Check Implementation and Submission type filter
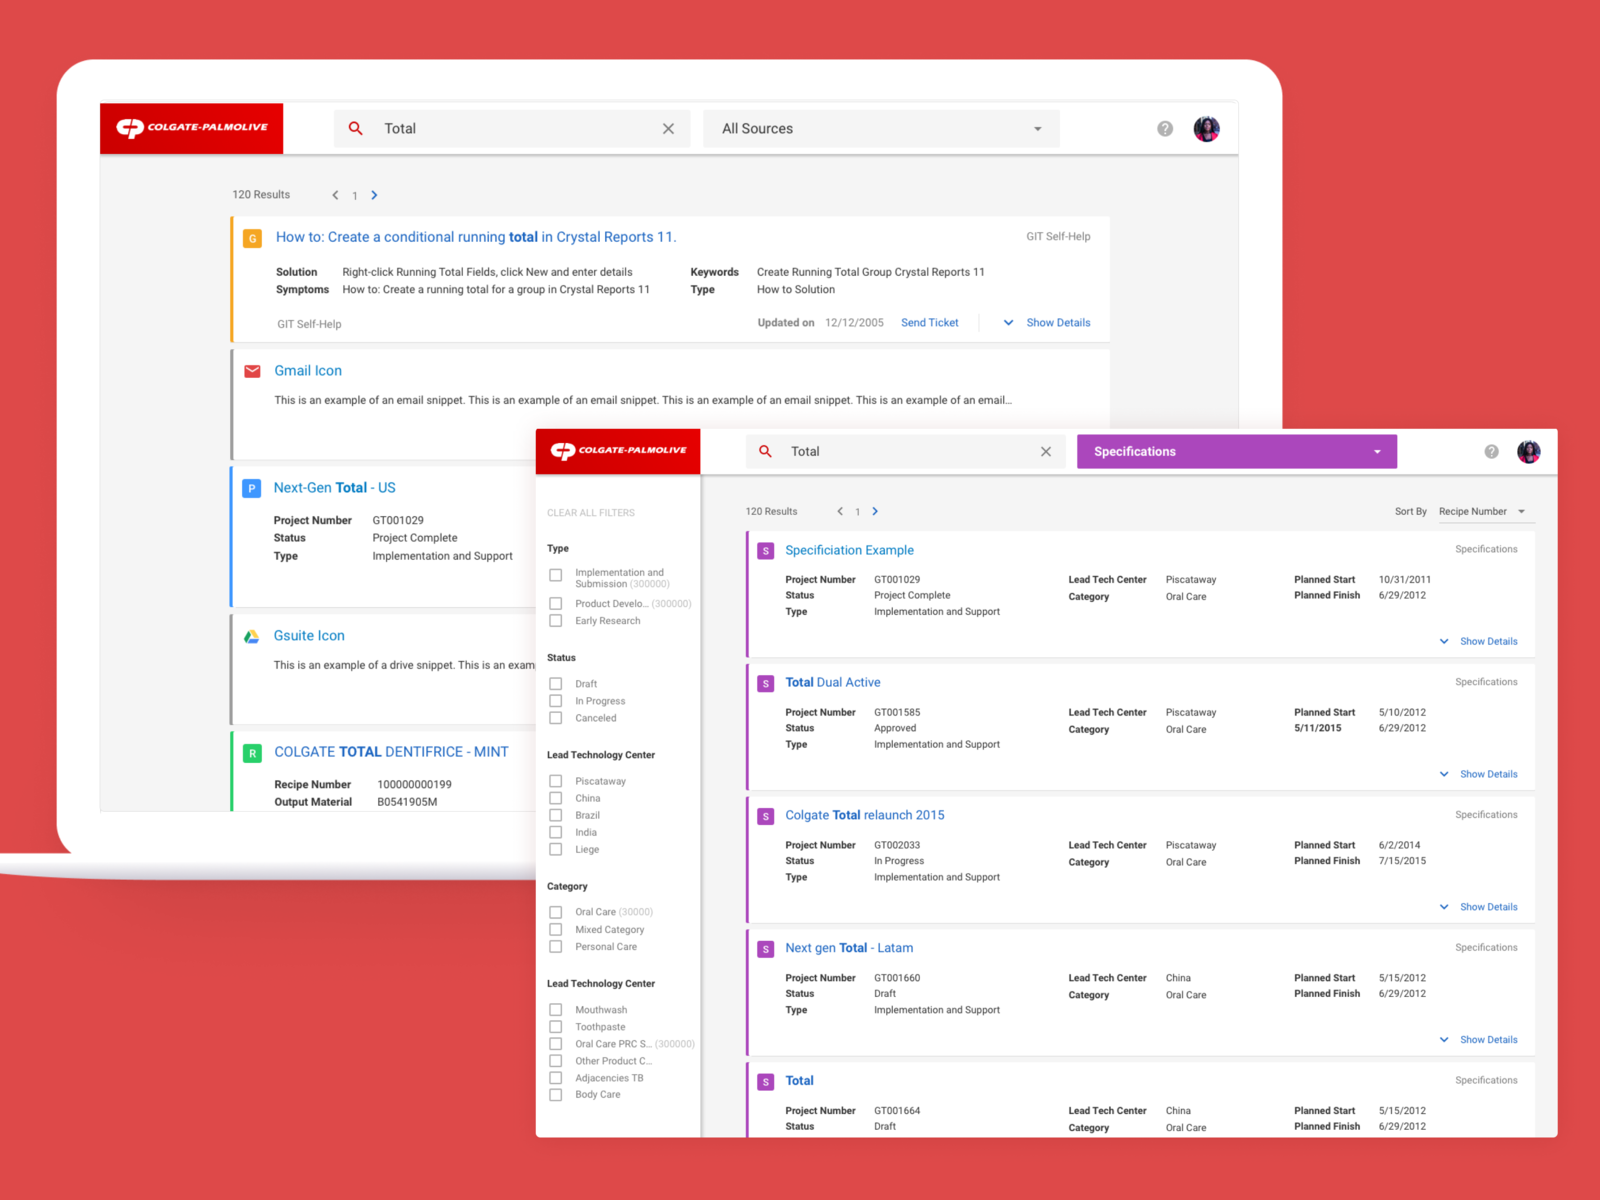The width and height of the screenshot is (1600, 1200). [555, 575]
